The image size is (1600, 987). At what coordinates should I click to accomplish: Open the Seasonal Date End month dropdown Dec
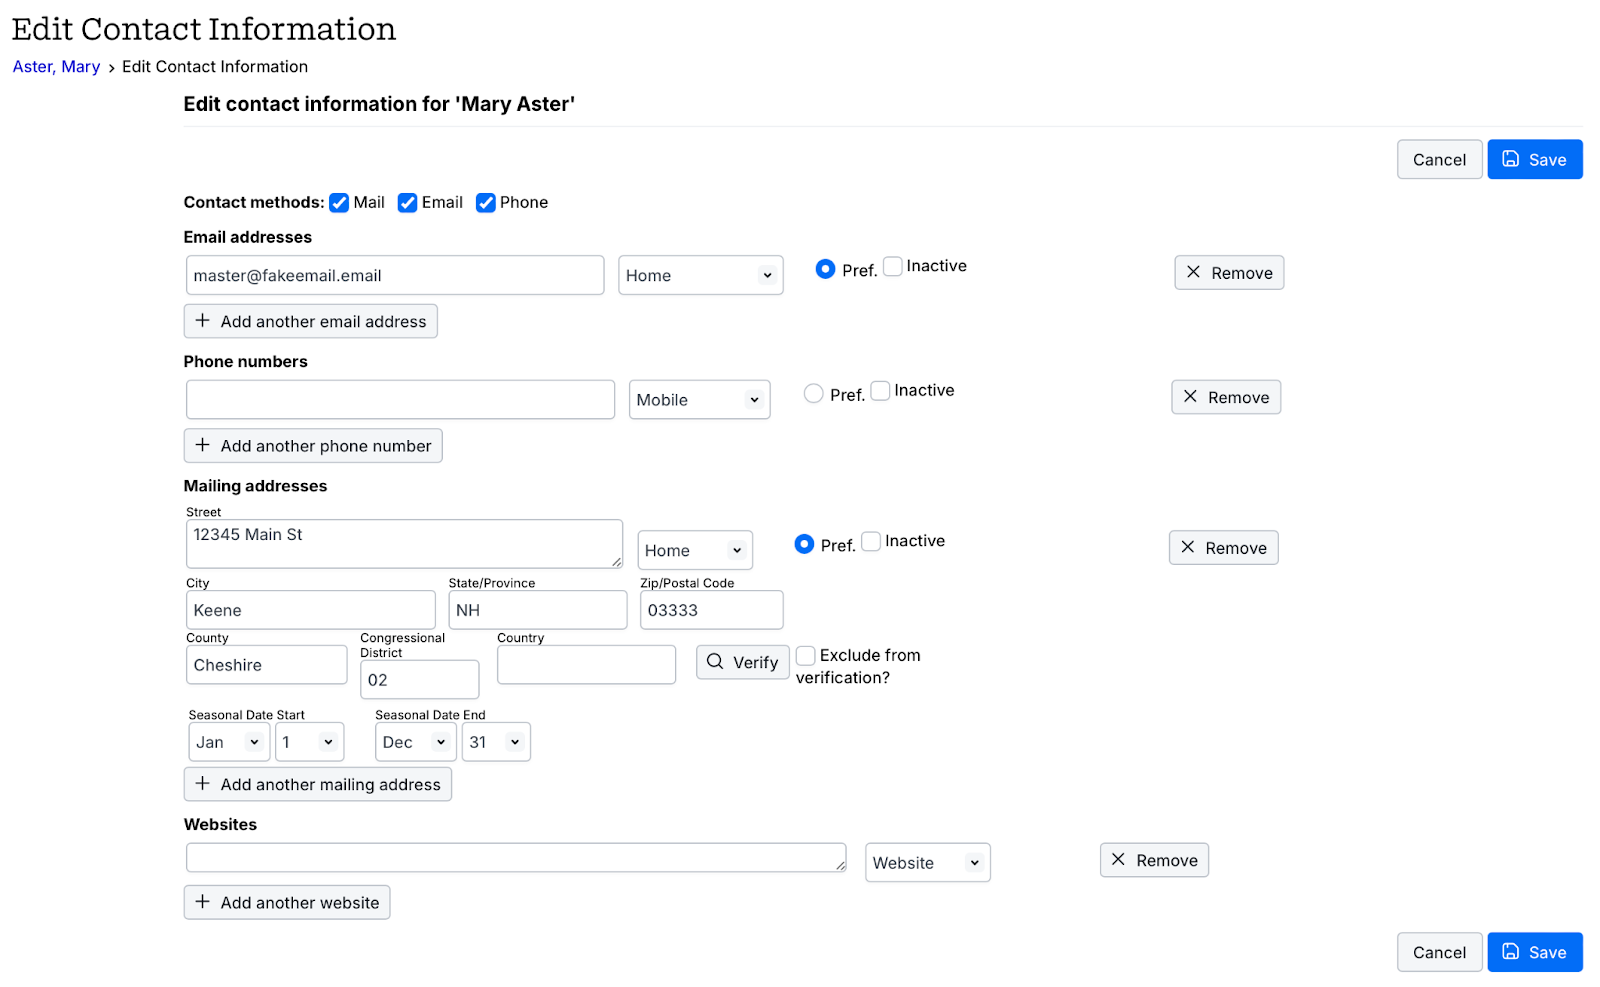coord(416,742)
